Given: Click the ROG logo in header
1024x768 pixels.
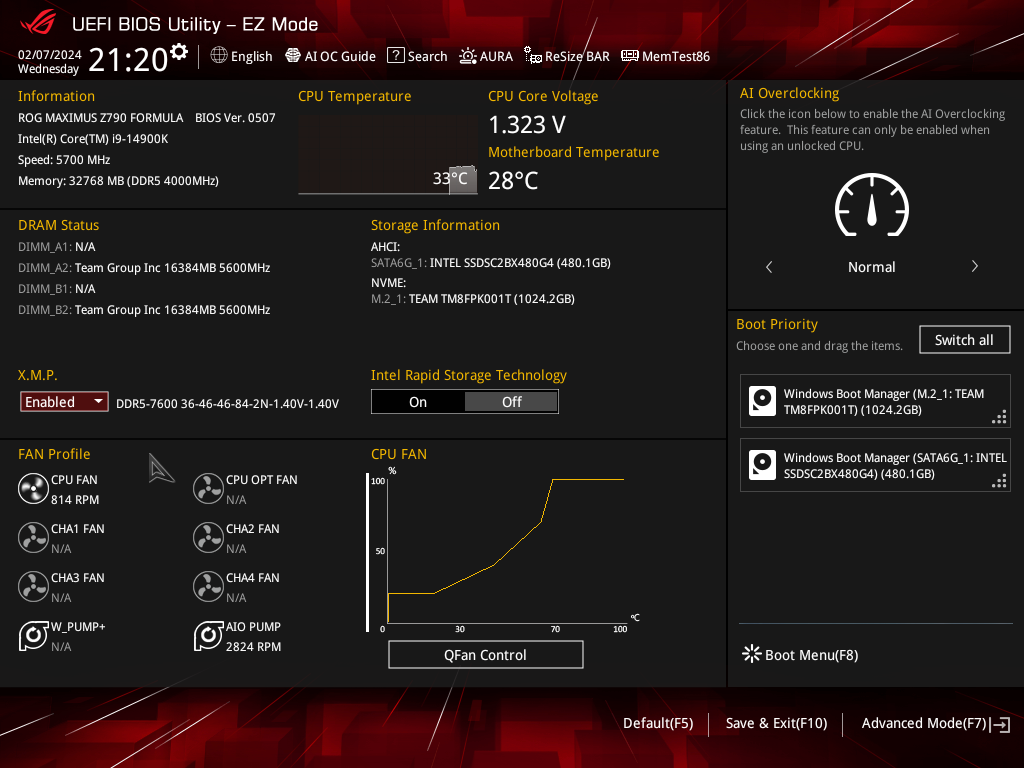Looking at the screenshot, I should pos(38,23).
